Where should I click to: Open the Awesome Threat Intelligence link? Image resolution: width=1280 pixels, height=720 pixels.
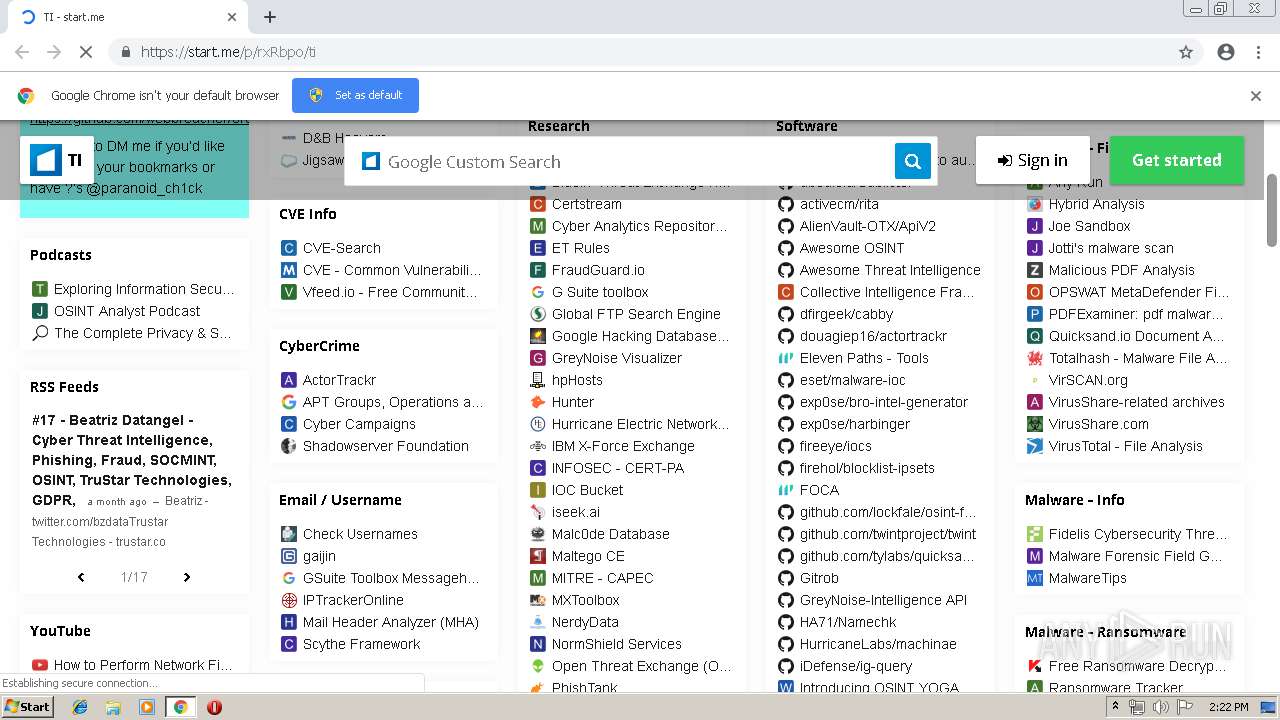pyautogui.click(x=890, y=270)
